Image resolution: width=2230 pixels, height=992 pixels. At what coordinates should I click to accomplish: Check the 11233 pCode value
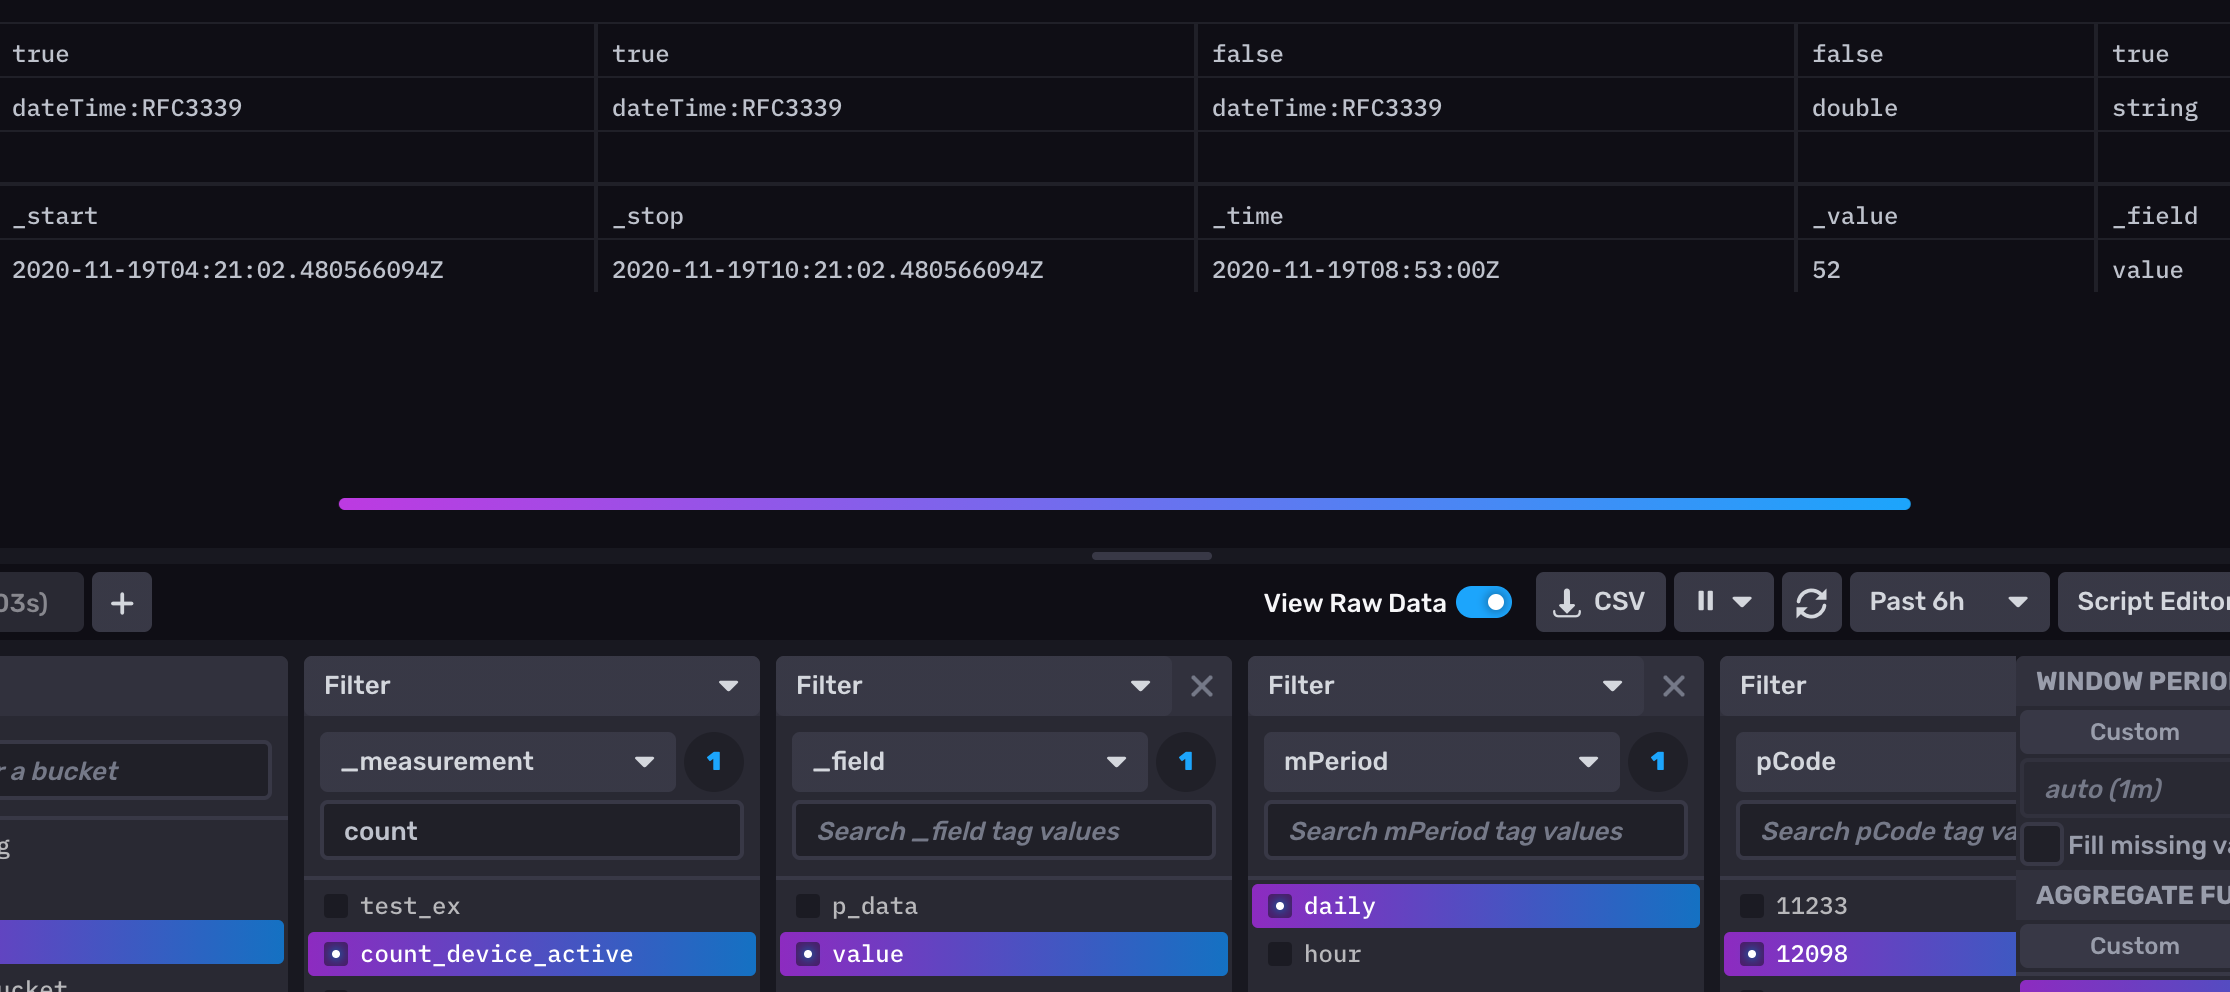[x=1751, y=905]
